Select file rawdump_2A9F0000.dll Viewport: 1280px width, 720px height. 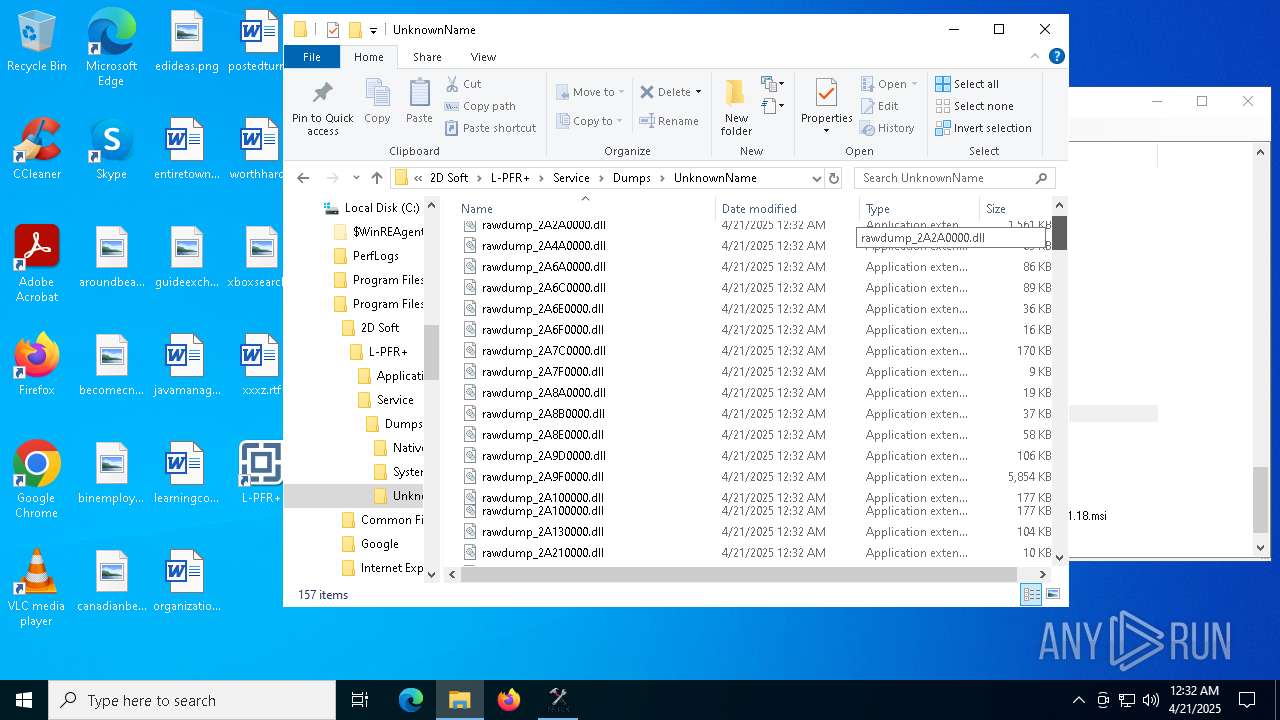pos(543,477)
